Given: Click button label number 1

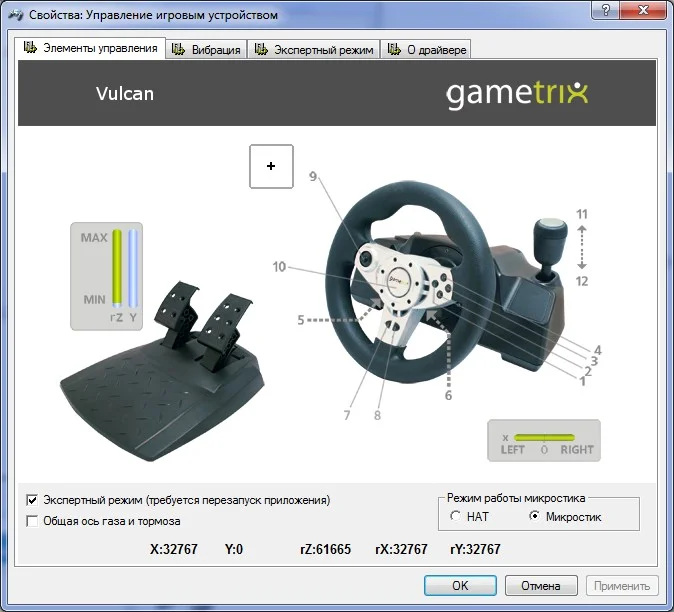Looking at the screenshot, I should [x=583, y=381].
